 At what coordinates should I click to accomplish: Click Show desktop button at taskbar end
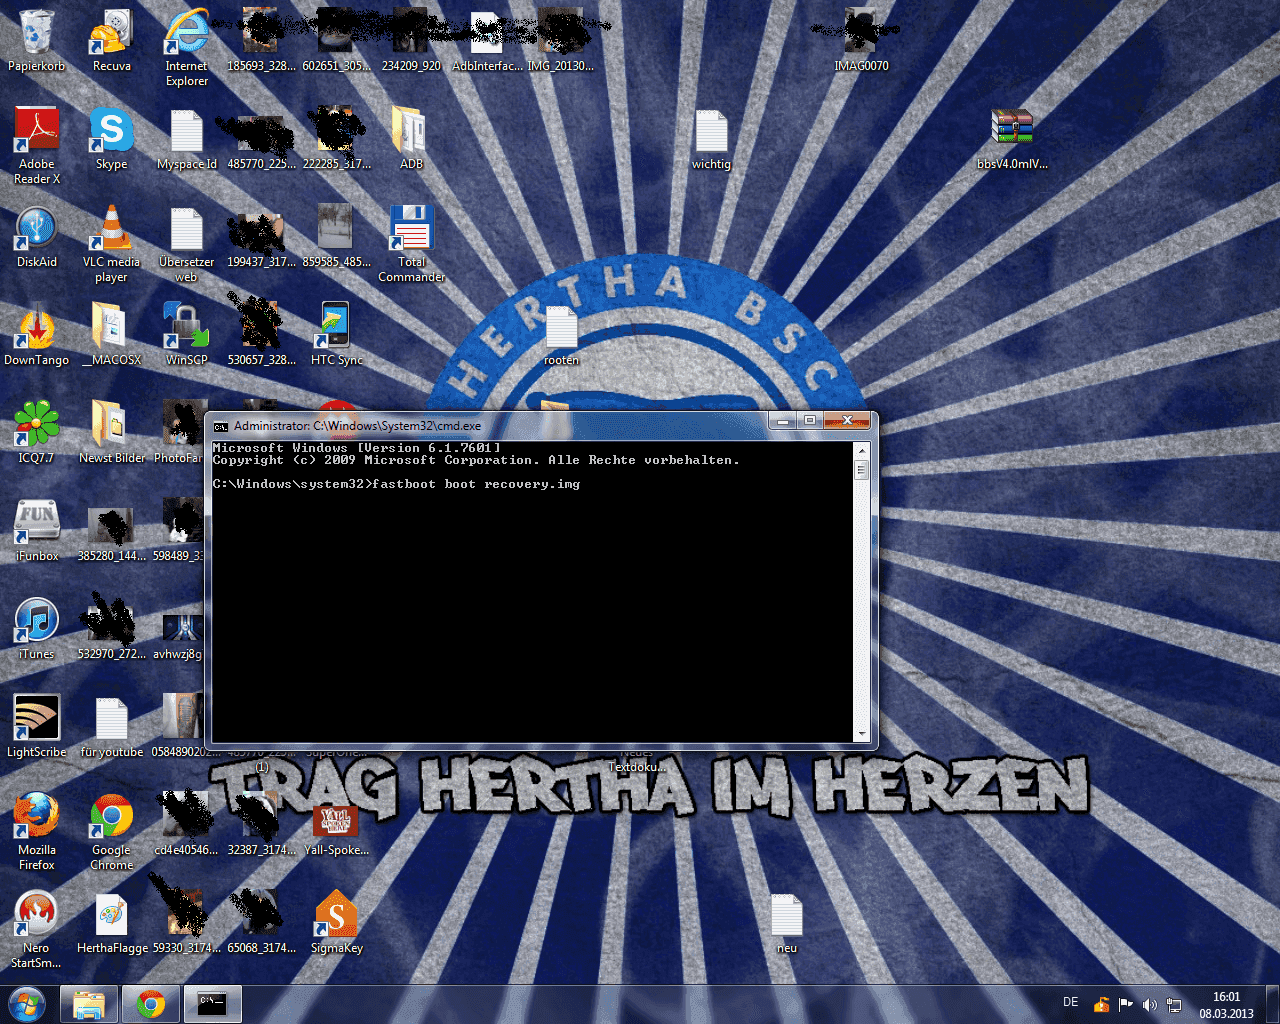coord(1273,1004)
